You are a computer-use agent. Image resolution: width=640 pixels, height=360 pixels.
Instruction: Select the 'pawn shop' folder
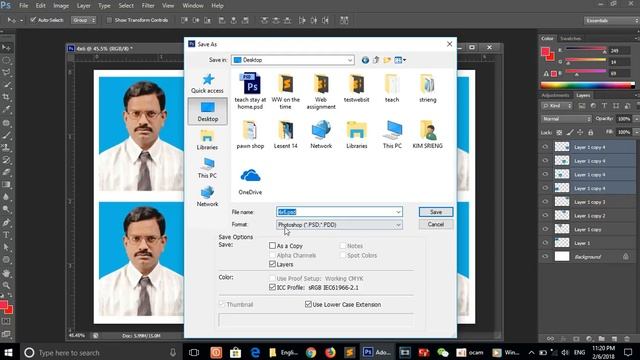[x=250, y=134]
